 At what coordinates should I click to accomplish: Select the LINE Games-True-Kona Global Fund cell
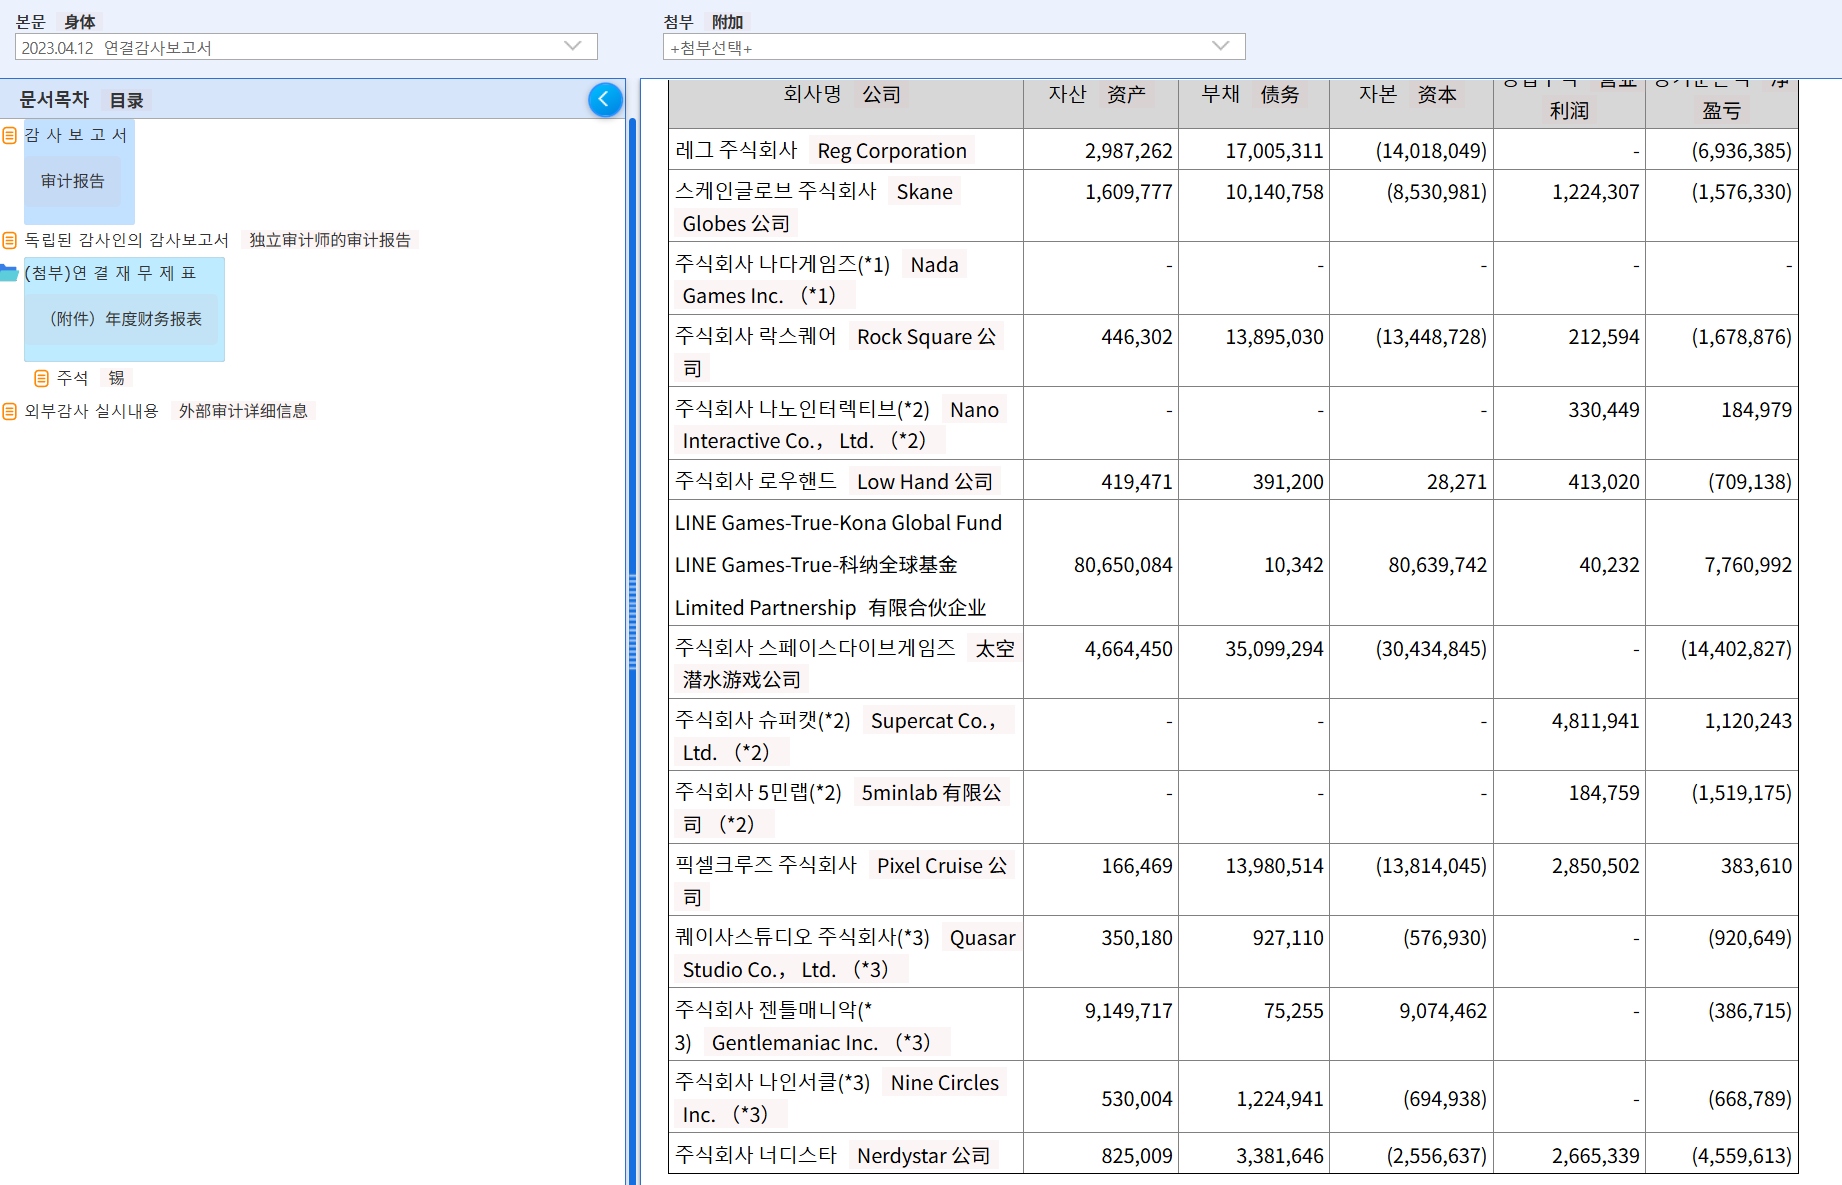point(846,564)
